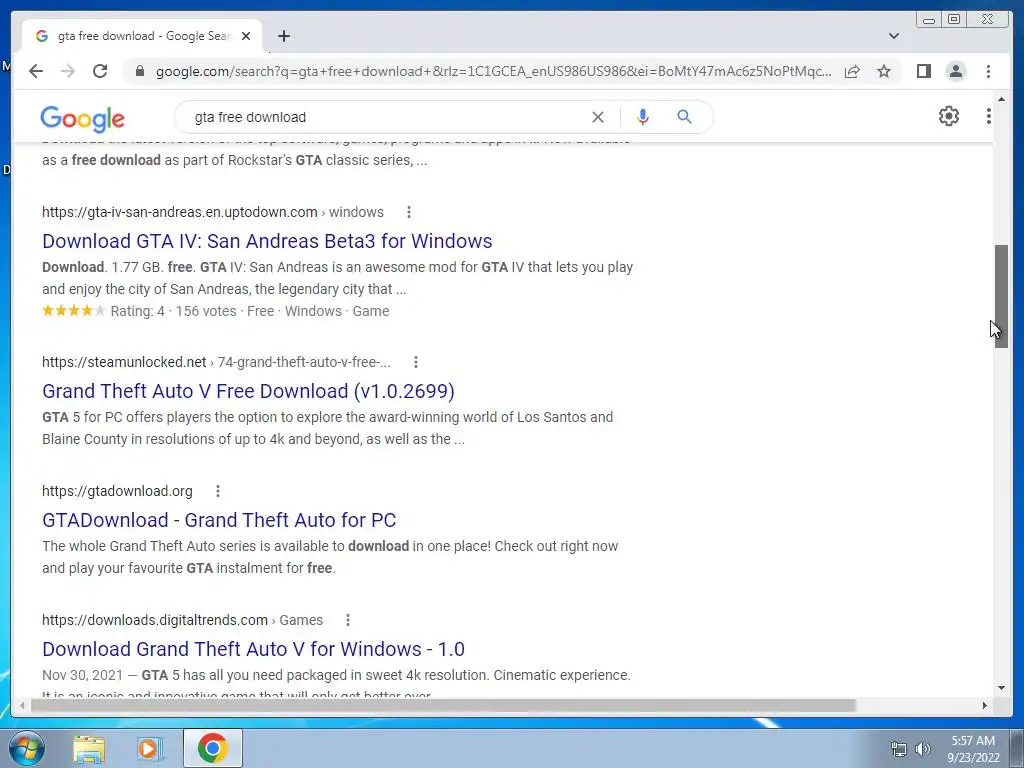1024x768 pixels.
Task: Open the Chrome three-dot menu
Action: (x=988, y=71)
